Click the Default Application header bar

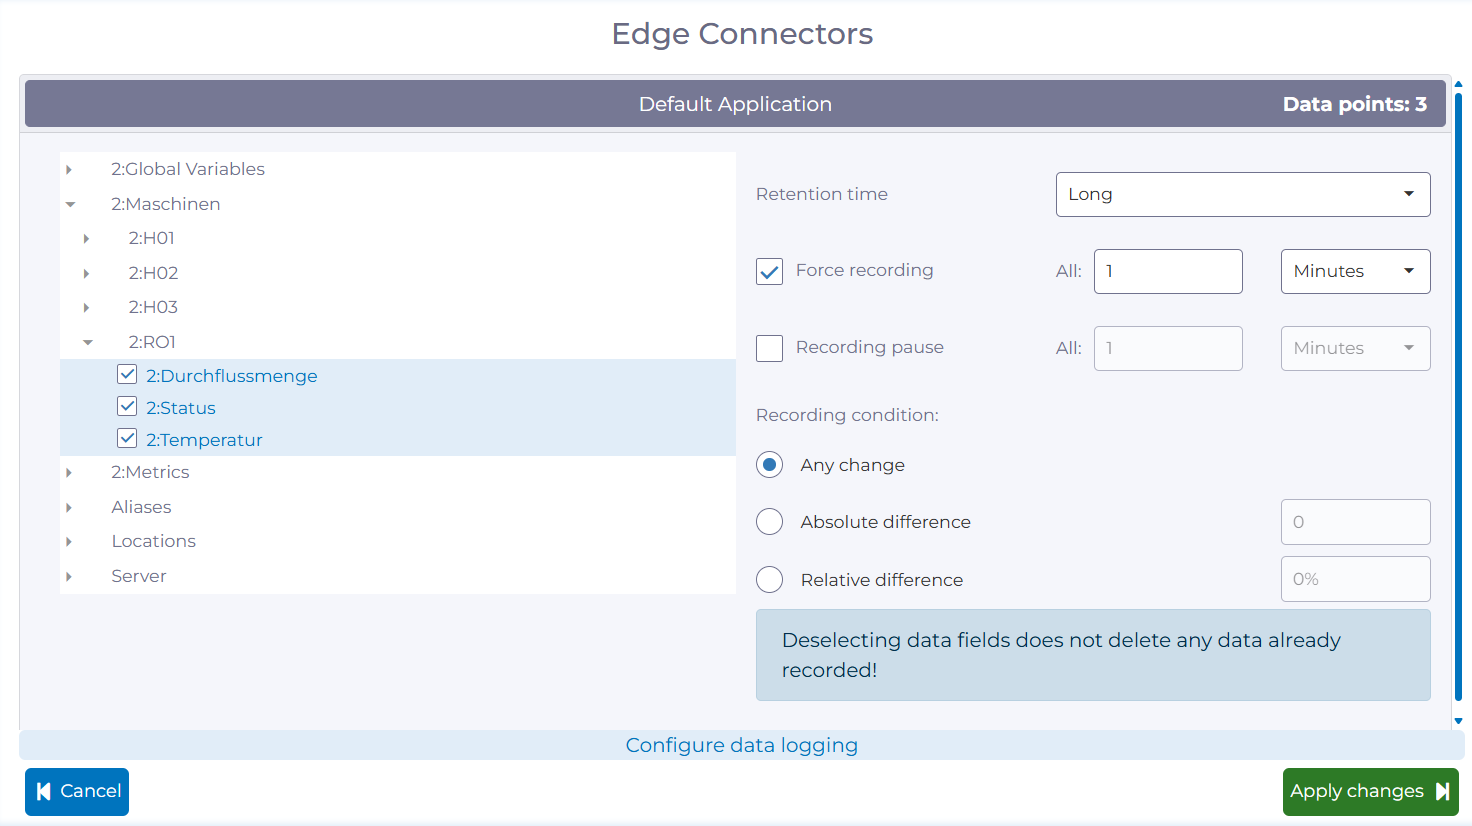(735, 104)
